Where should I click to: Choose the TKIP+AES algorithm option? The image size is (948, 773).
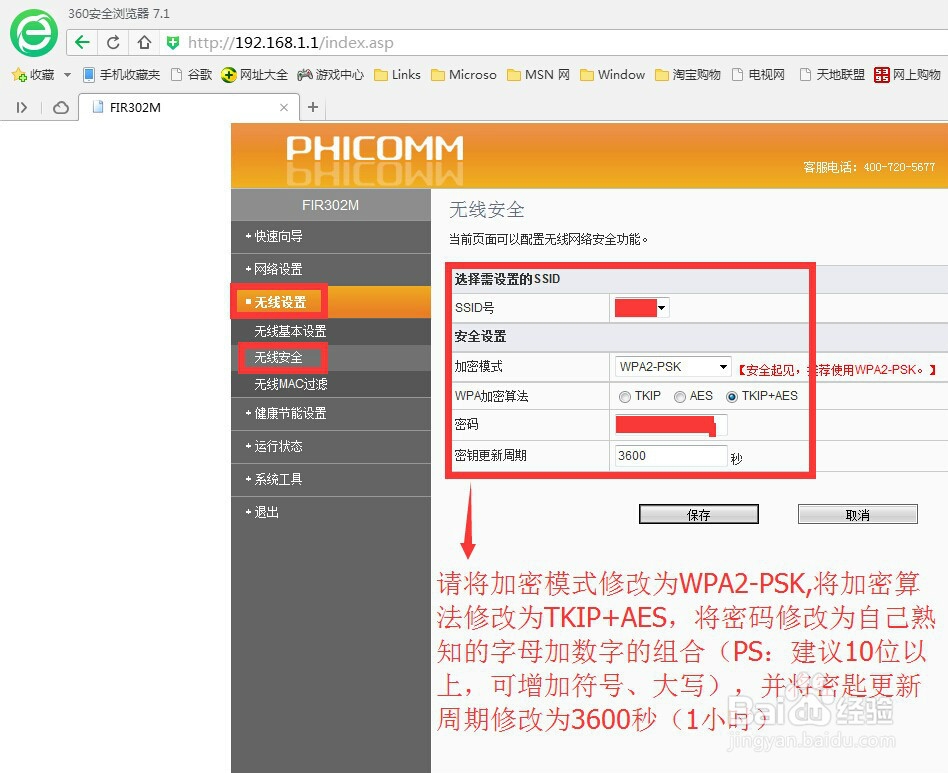pos(731,396)
